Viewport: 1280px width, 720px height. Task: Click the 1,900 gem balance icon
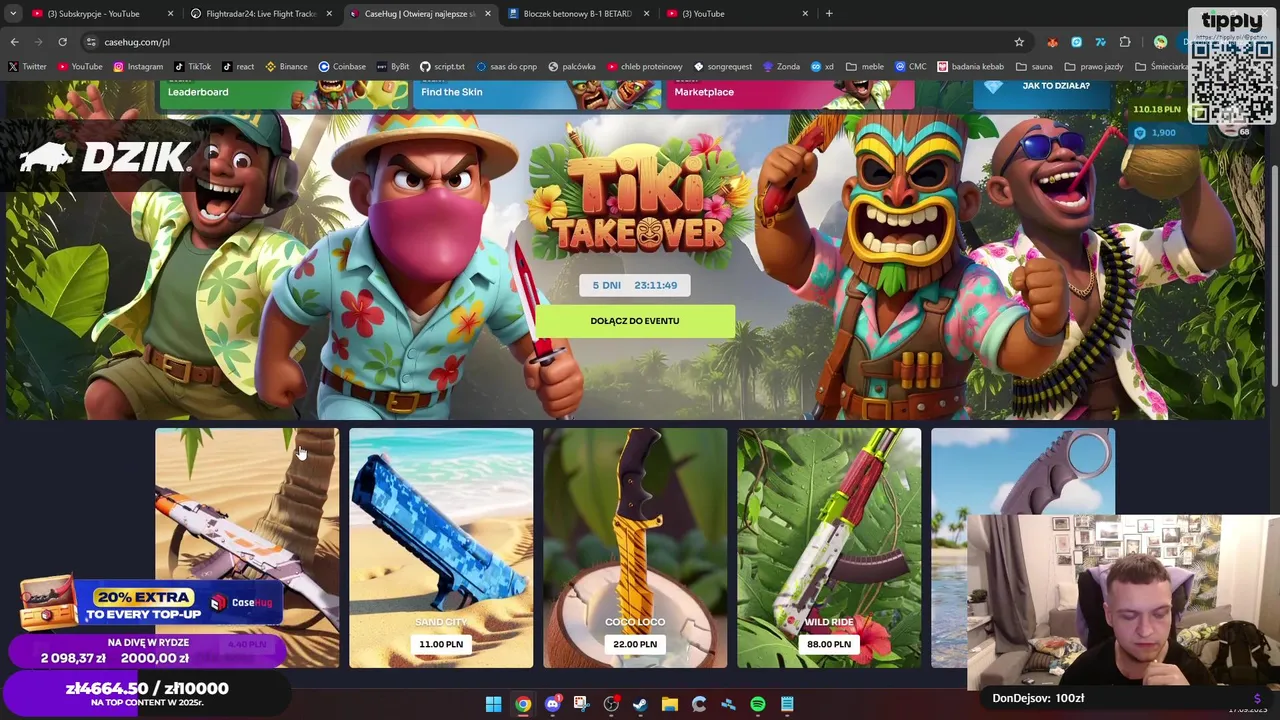click(x=1140, y=133)
